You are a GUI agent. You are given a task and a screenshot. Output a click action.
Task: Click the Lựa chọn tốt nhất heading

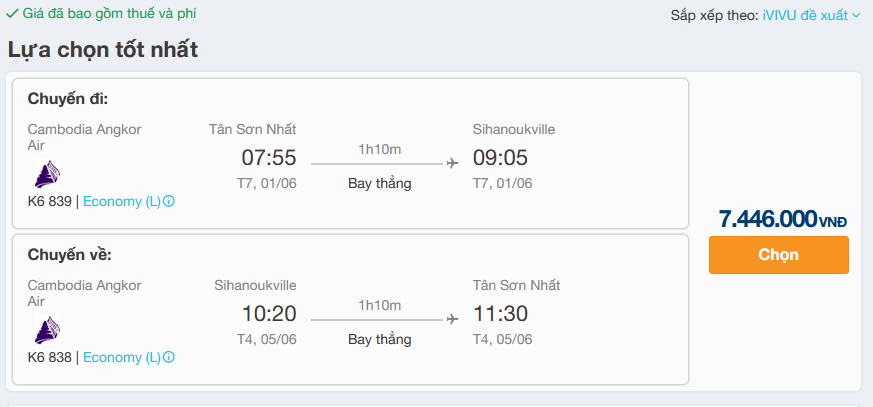(103, 50)
